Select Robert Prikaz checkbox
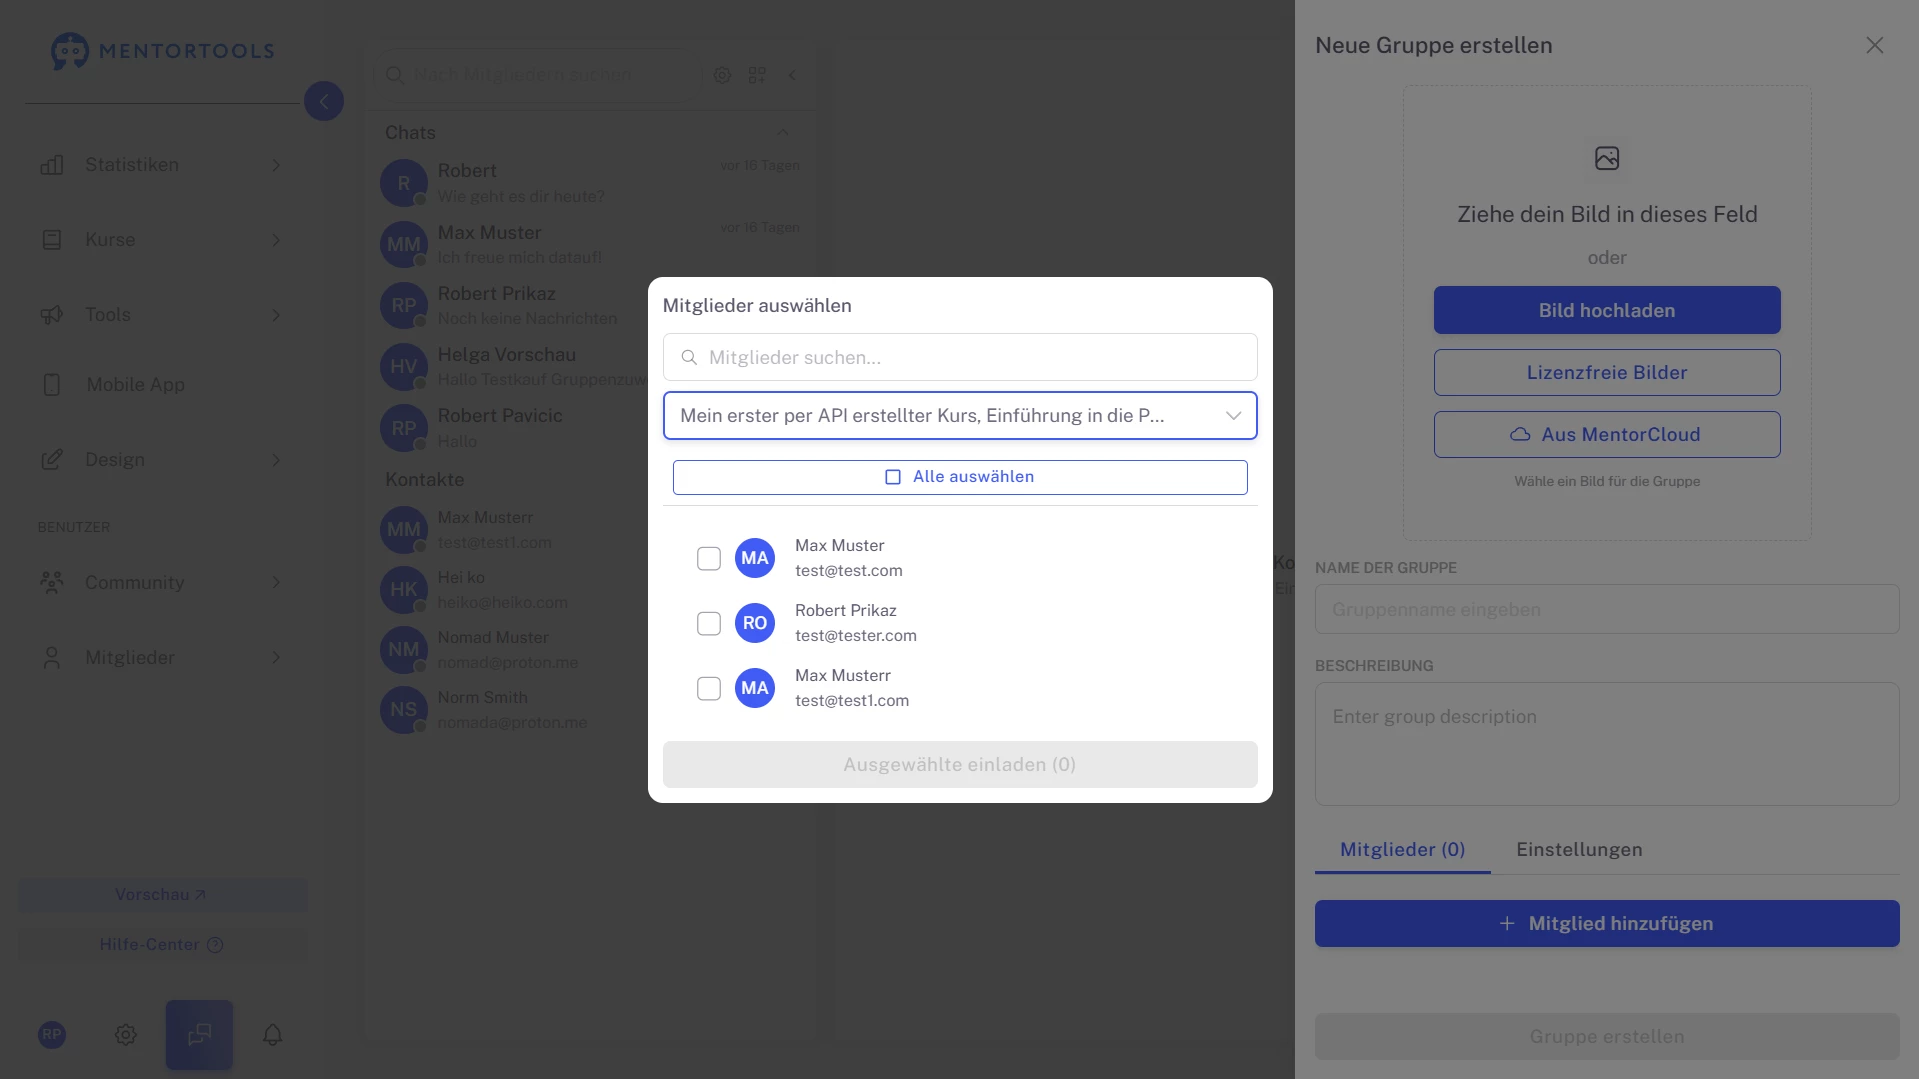Viewport: 1919px width, 1079px height. tap(708, 623)
